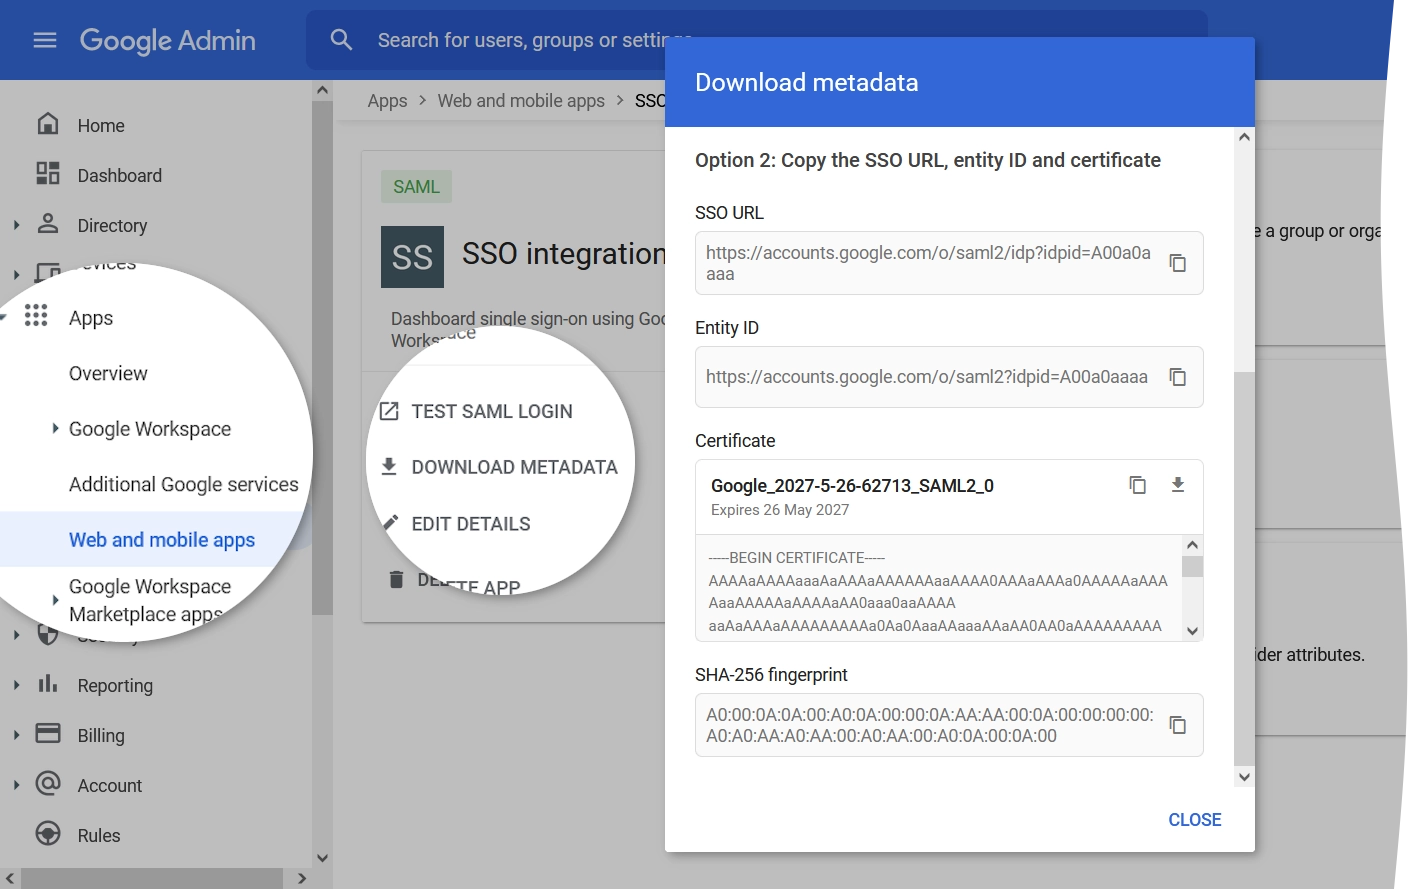Click the Rules icon in sidebar

tap(48, 833)
